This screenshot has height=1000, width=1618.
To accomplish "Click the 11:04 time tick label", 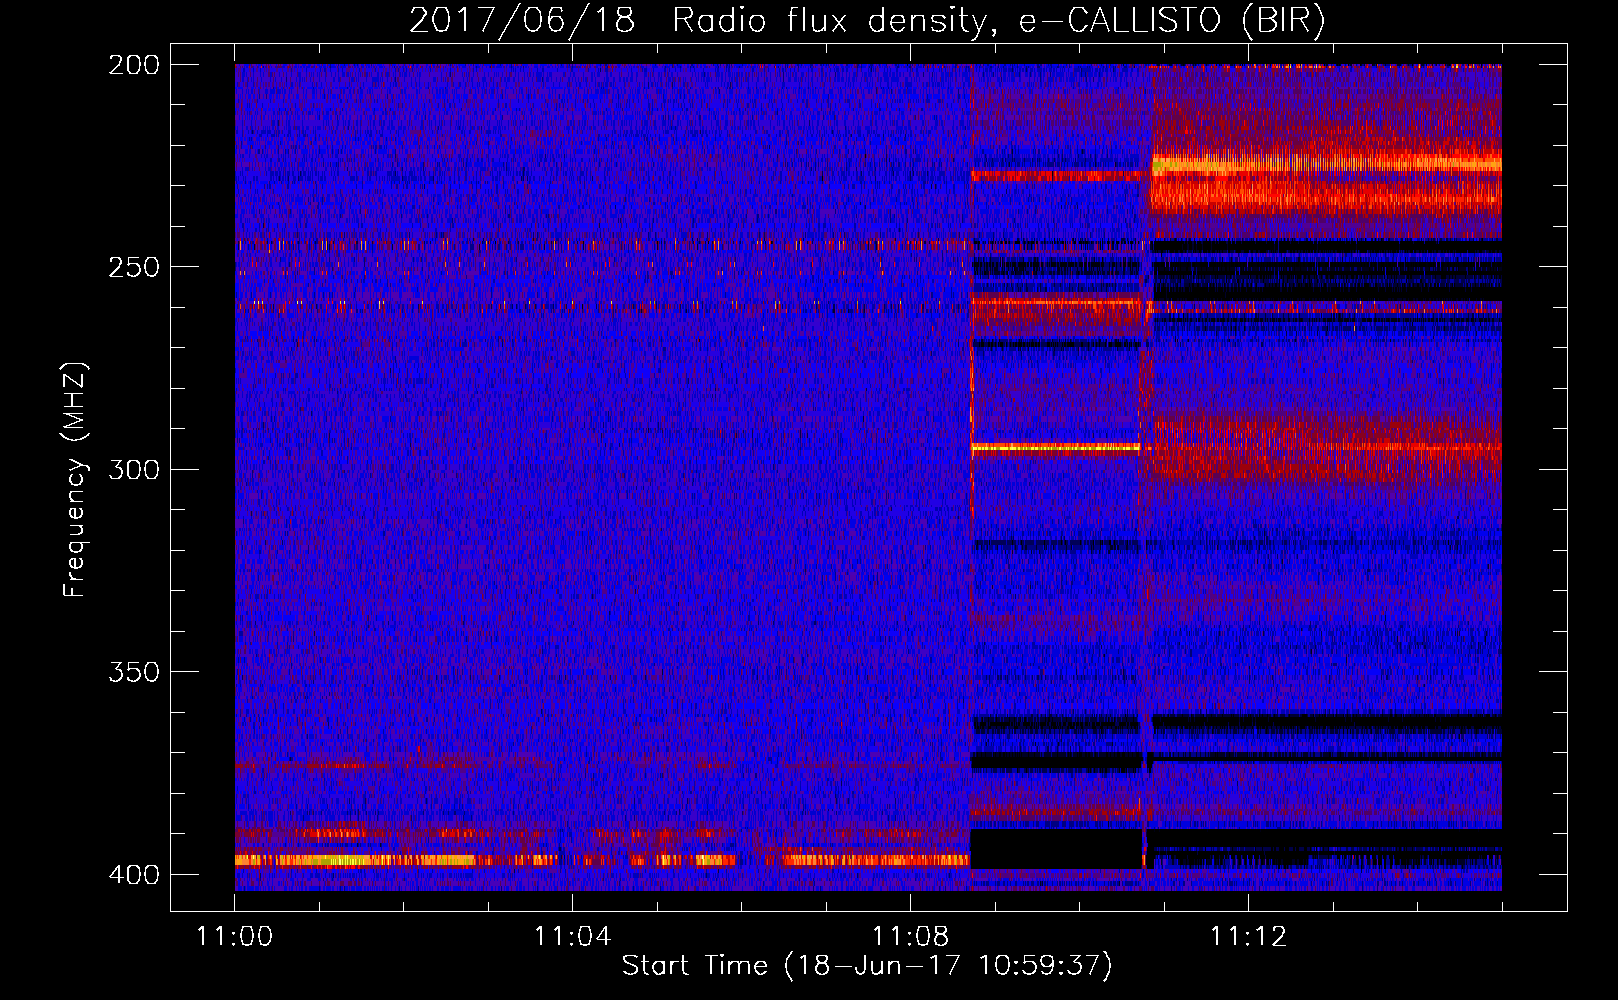I will coord(572,936).
